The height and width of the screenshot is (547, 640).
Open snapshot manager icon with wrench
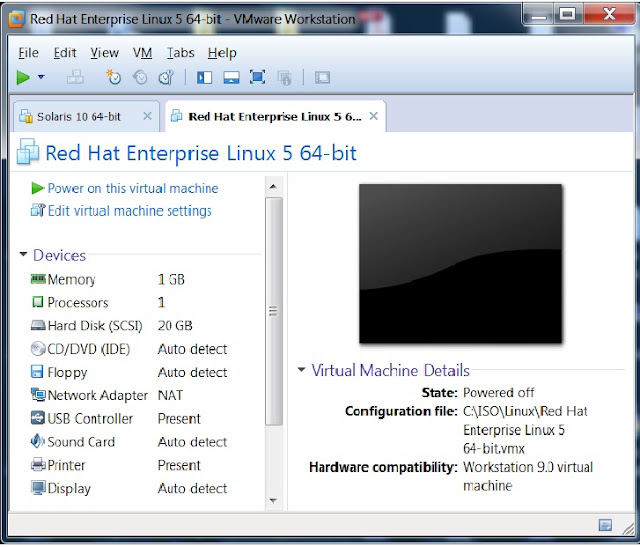[166, 77]
